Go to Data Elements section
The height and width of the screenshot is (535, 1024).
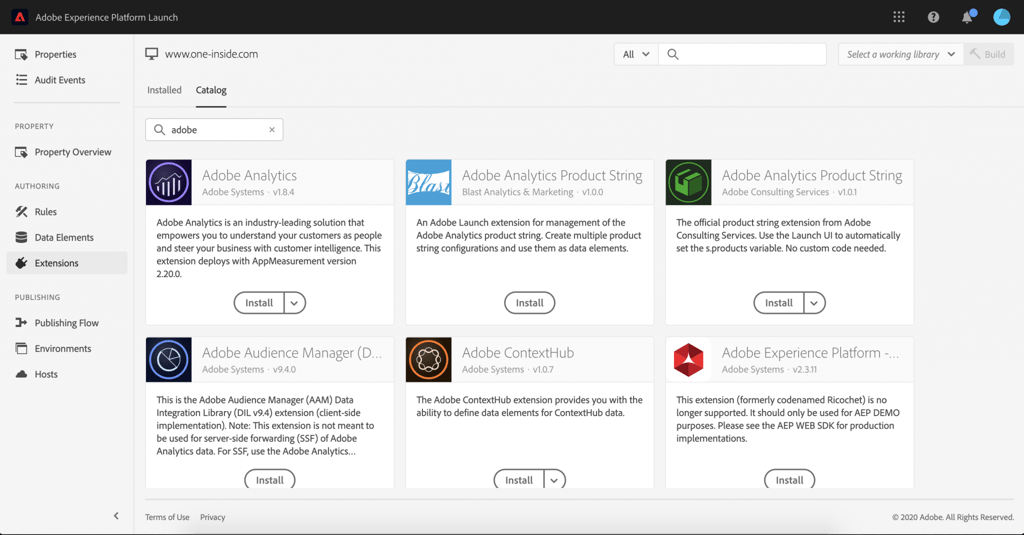(x=64, y=237)
